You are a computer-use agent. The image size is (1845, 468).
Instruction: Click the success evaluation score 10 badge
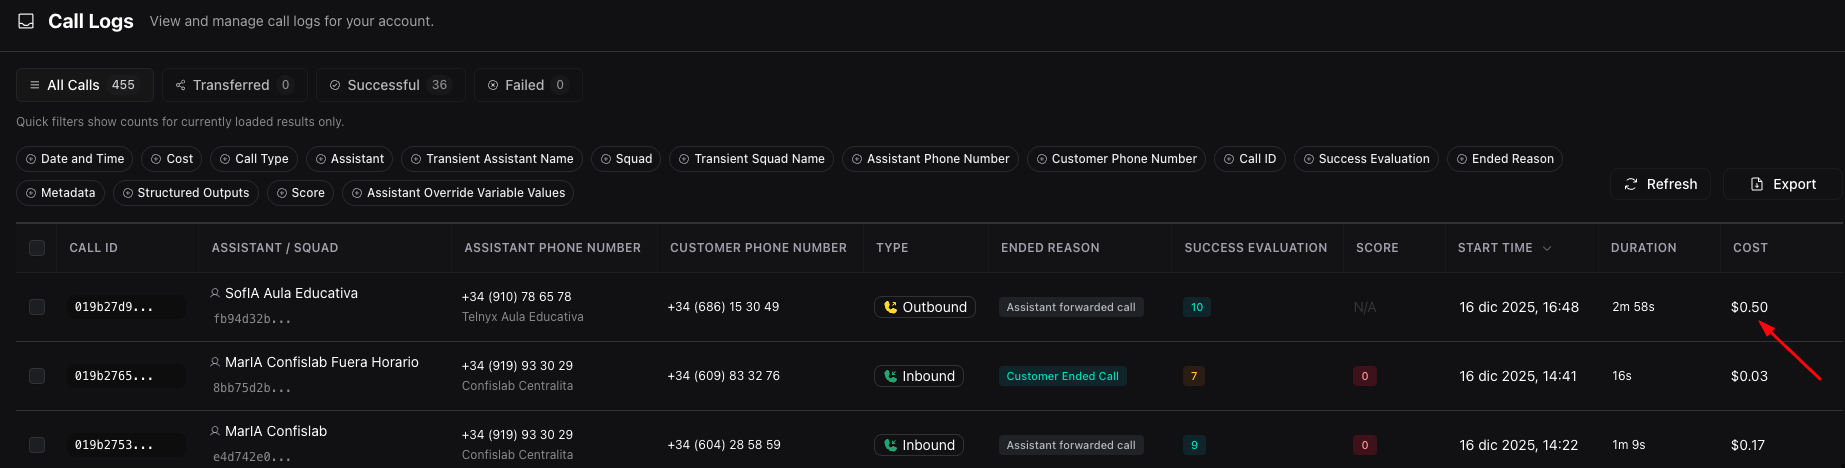[1197, 307]
